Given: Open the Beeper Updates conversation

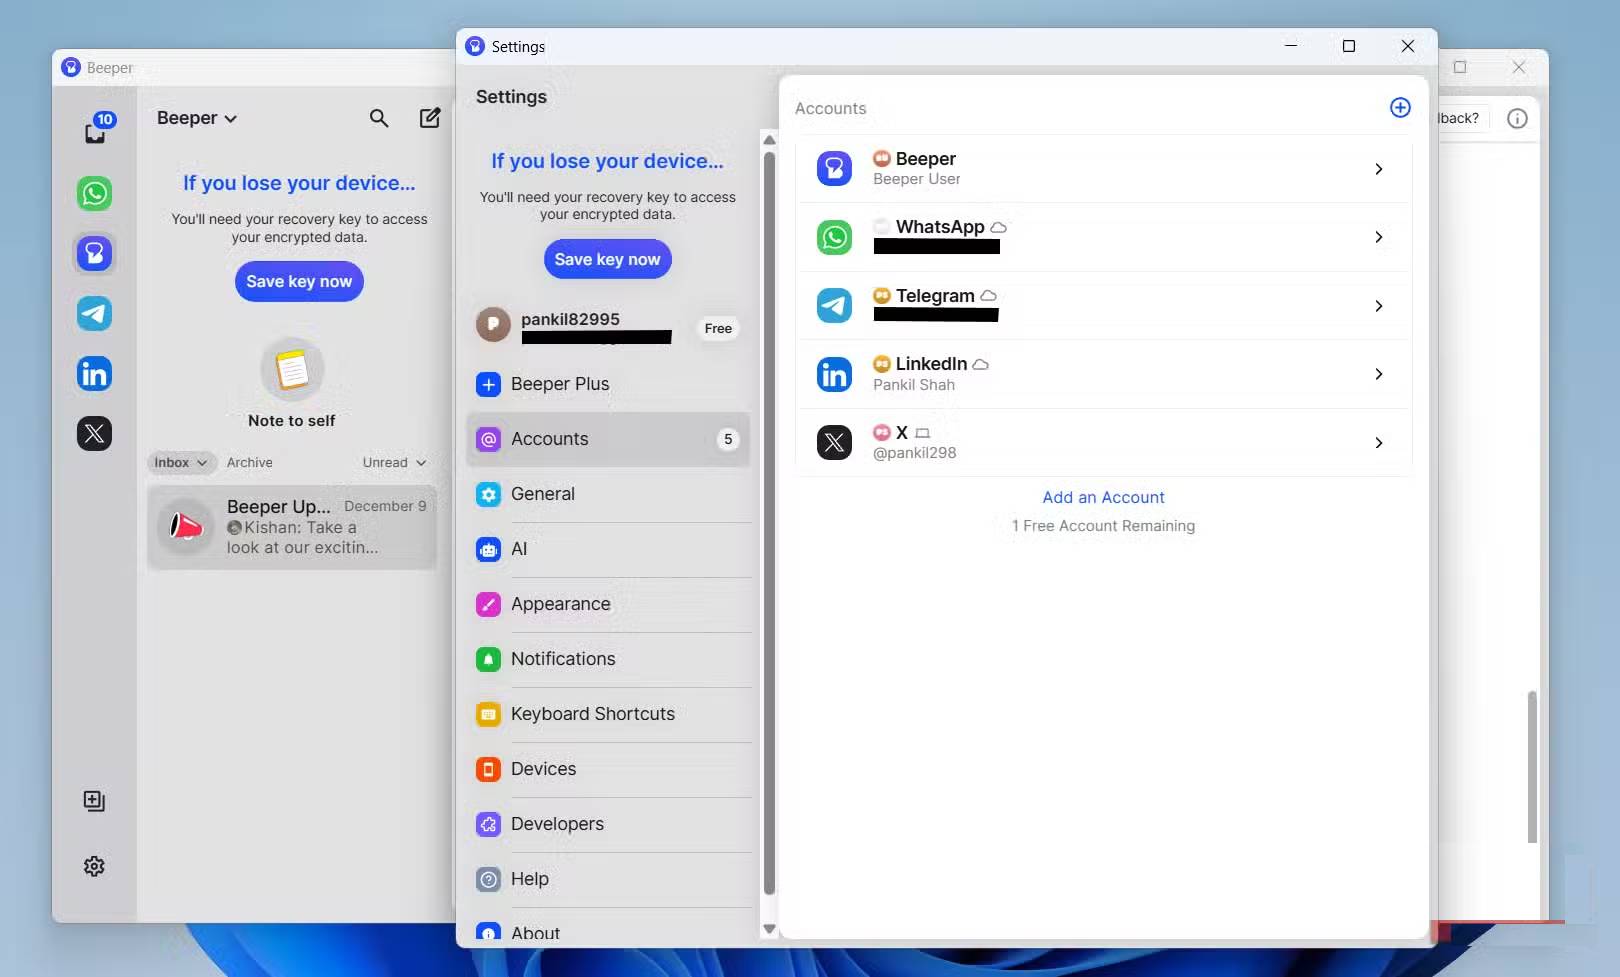Looking at the screenshot, I should point(292,527).
